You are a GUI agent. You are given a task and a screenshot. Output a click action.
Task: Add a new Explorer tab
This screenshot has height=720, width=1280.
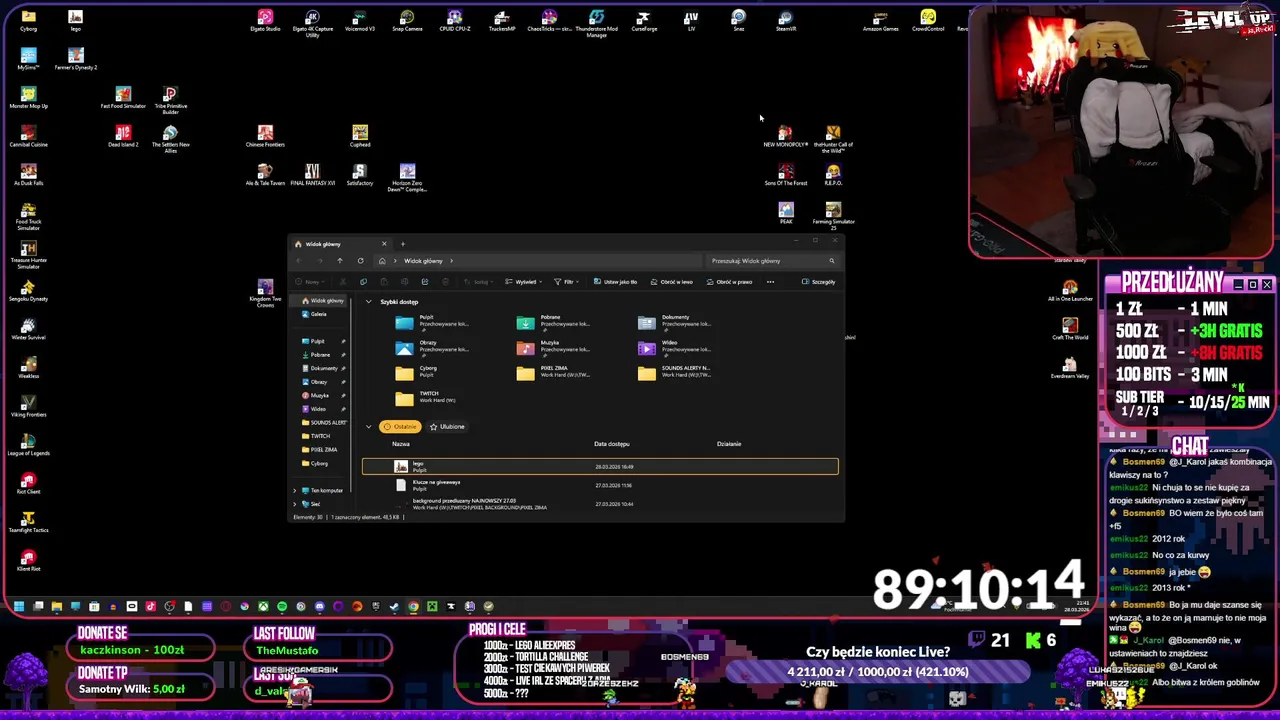(x=403, y=244)
